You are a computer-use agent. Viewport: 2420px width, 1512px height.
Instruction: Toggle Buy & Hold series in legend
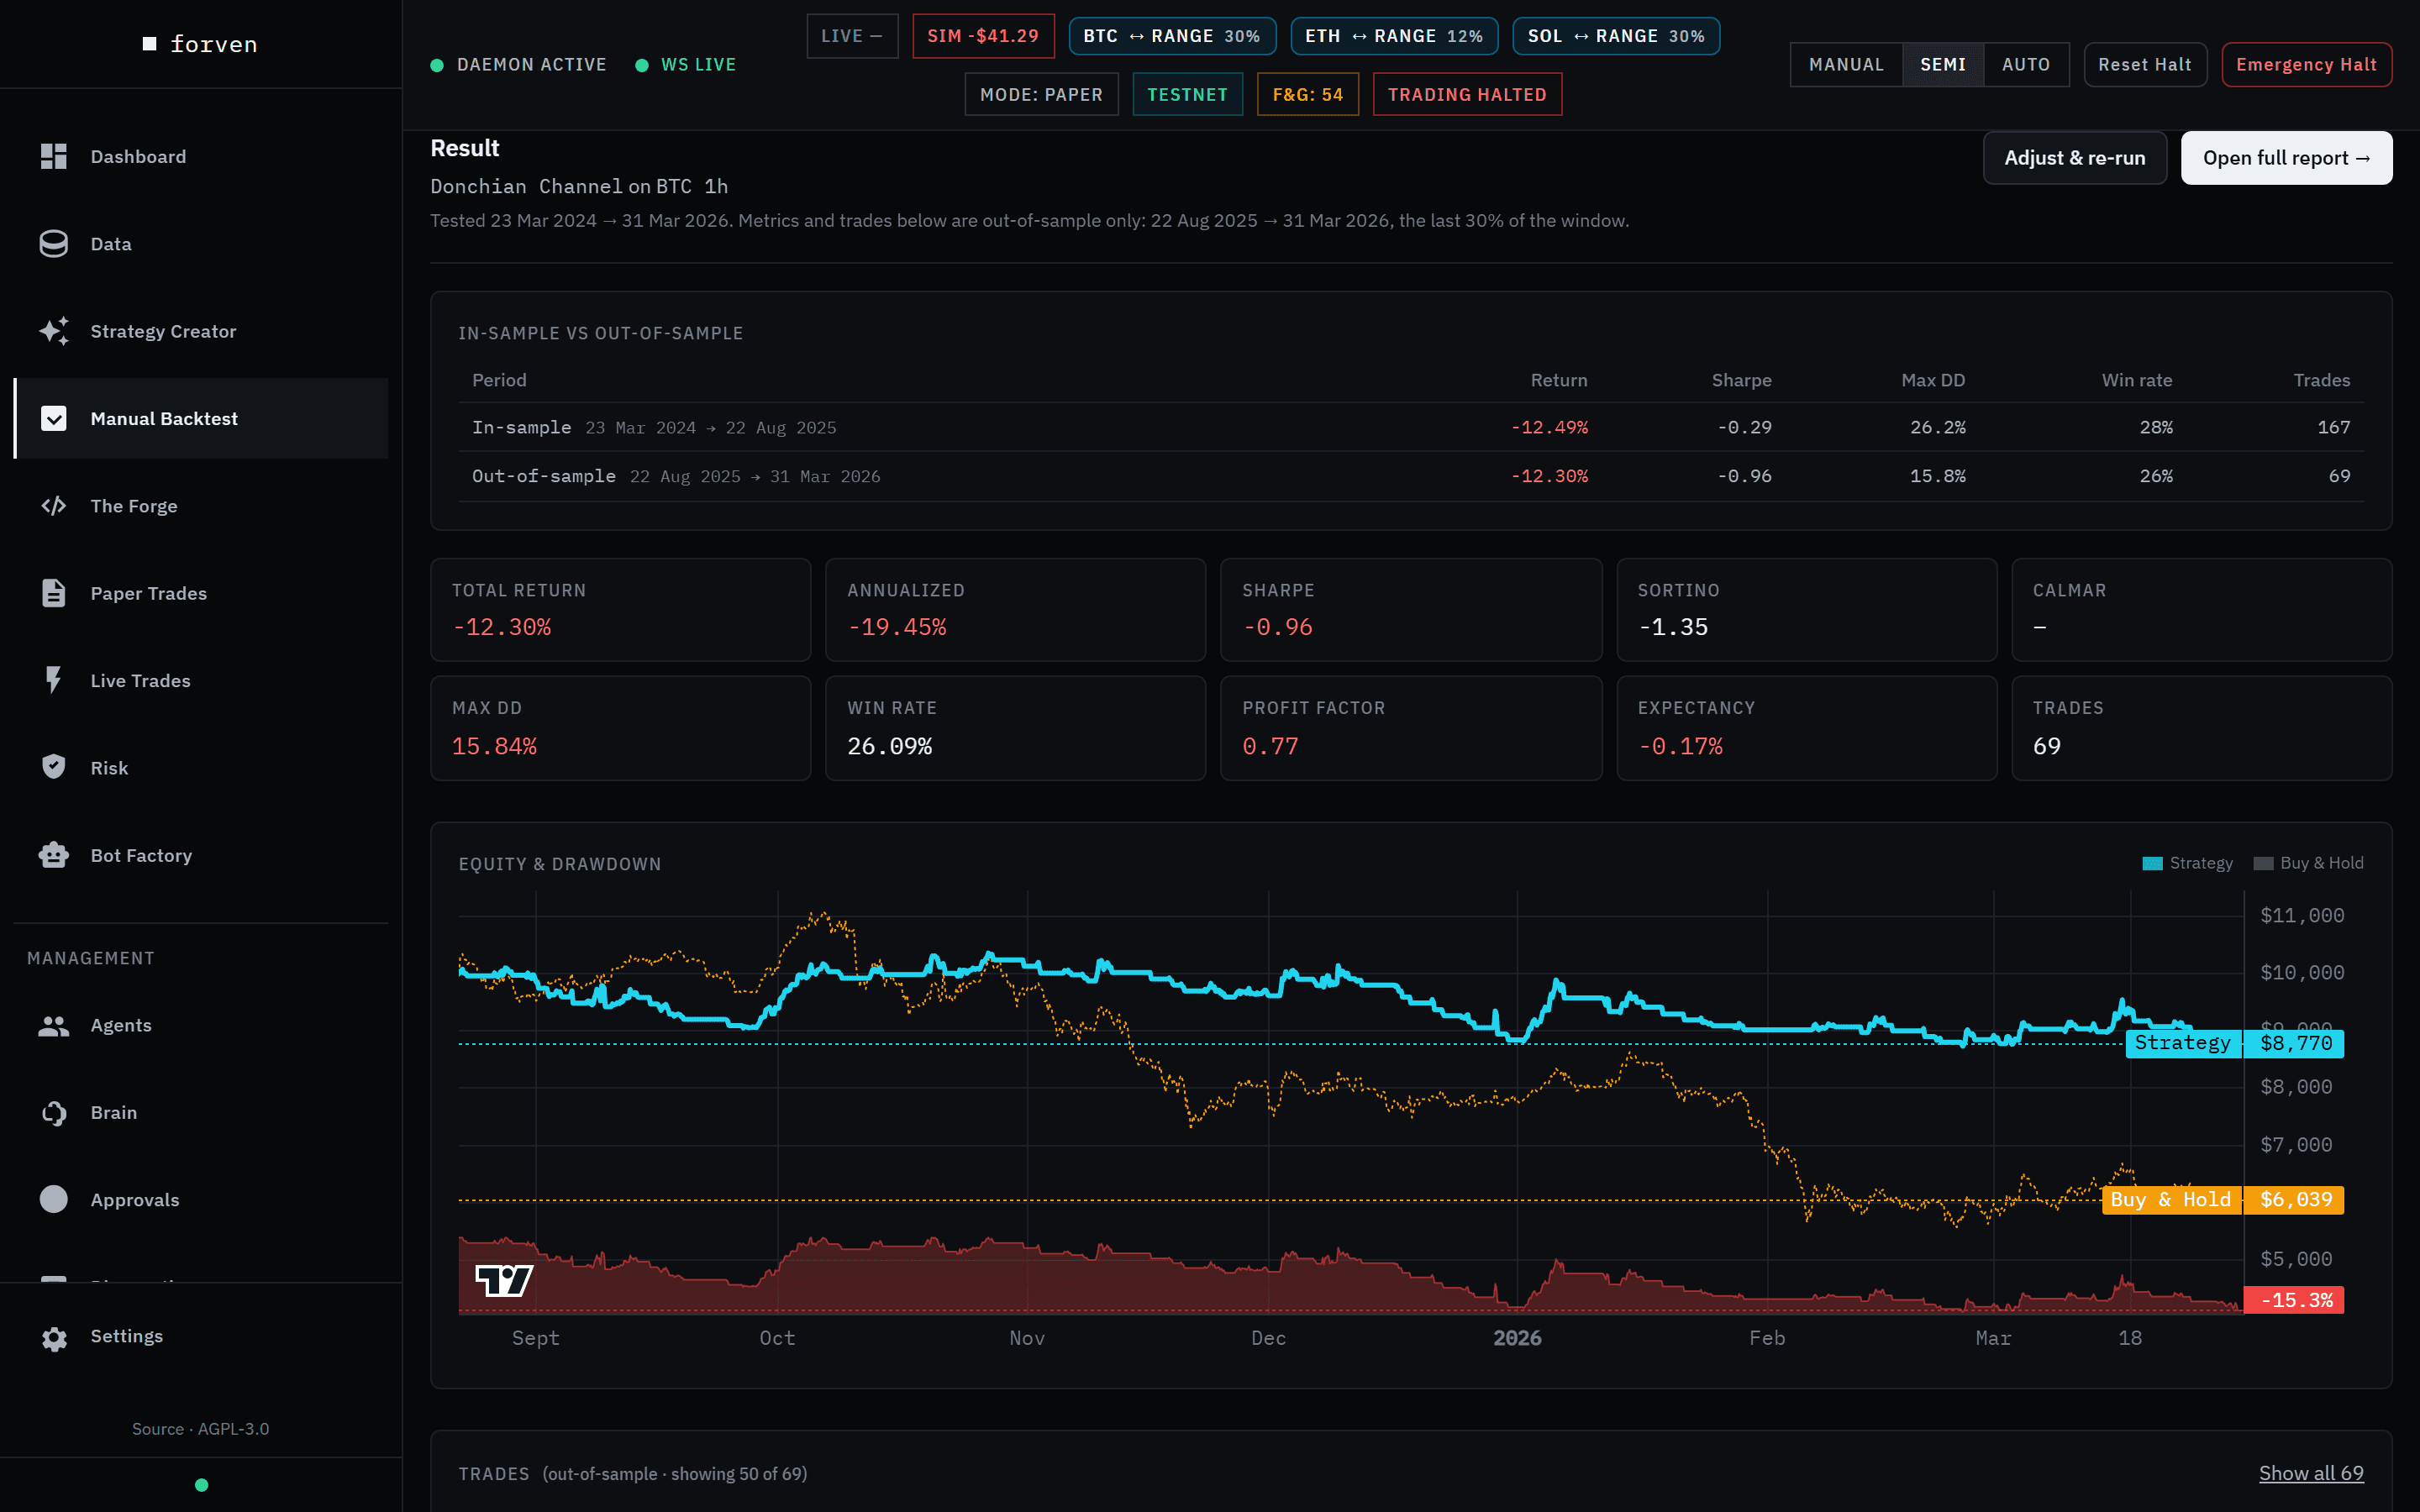[x=2308, y=863]
